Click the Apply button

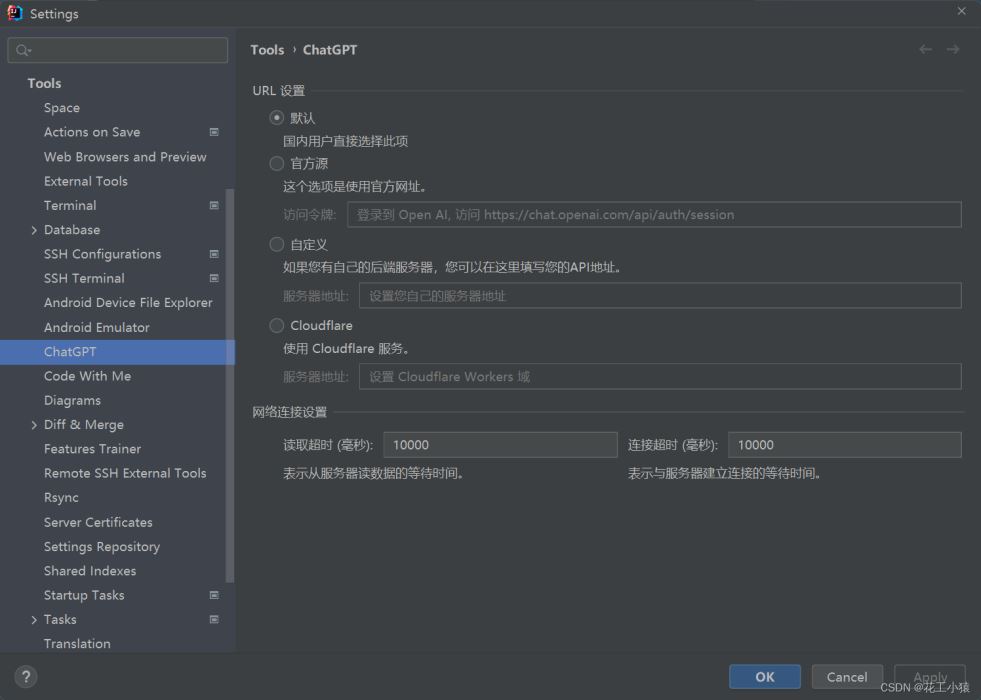point(930,677)
